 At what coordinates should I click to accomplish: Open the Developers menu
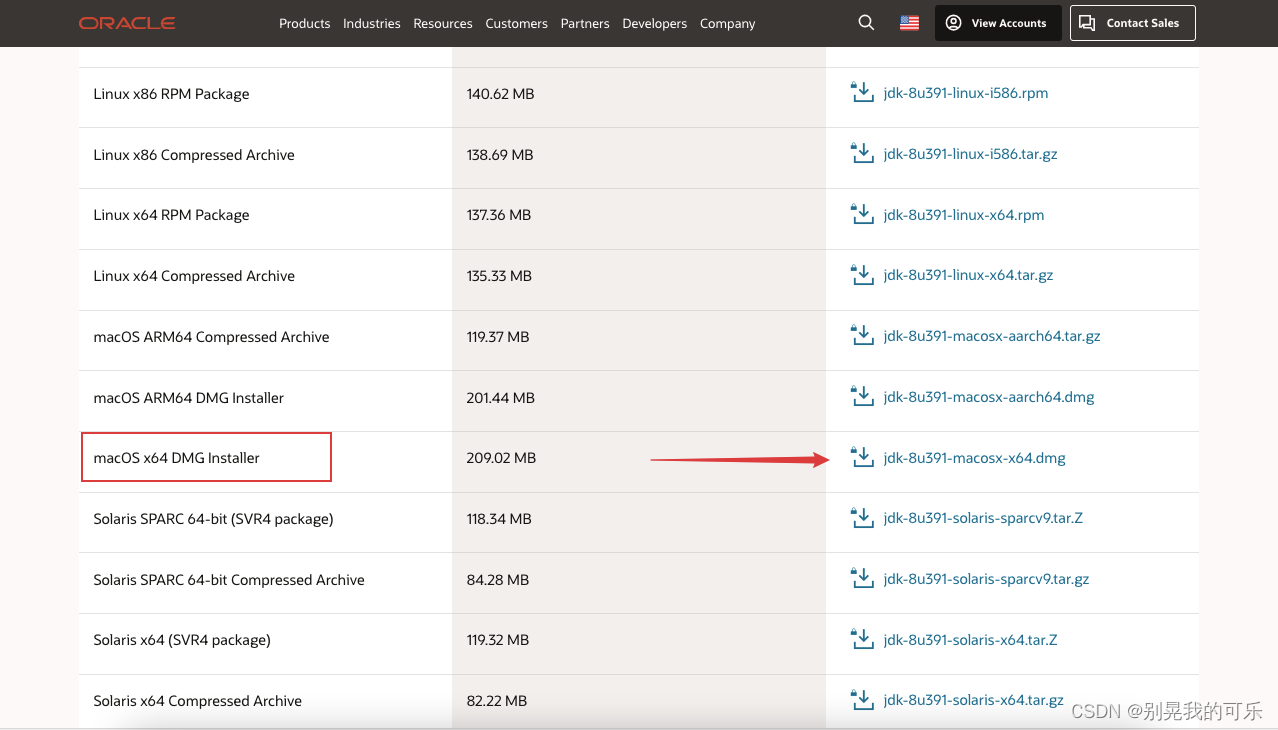(x=654, y=24)
